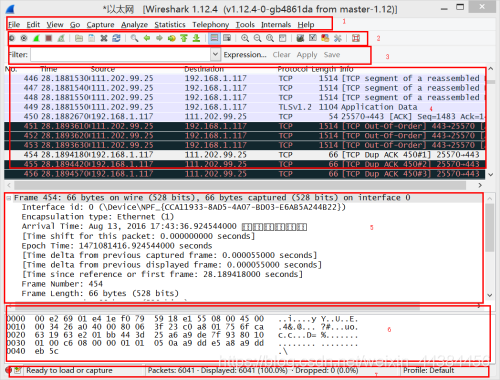The width and height of the screenshot is (500, 380).
Task: Select packet 449 TLSv1.2 Application Data
Action: [x=245, y=107]
